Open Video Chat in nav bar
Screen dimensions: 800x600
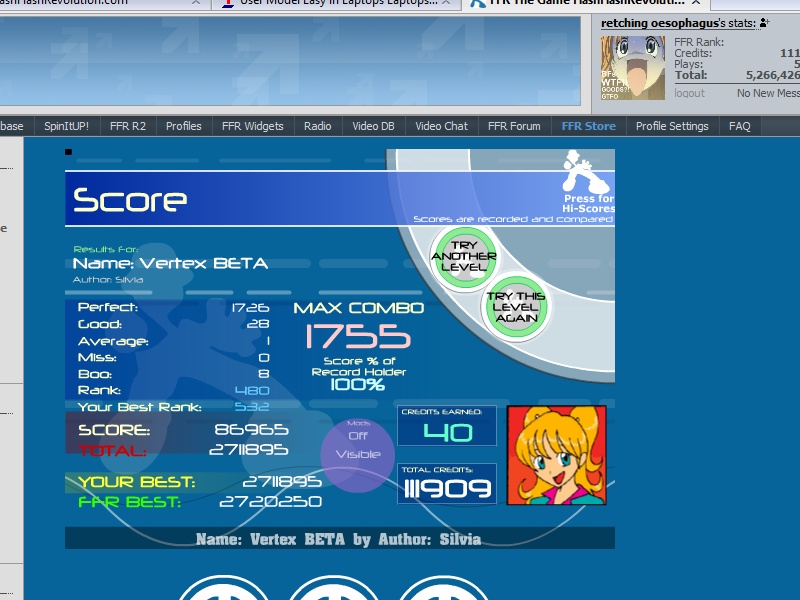click(x=441, y=126)
